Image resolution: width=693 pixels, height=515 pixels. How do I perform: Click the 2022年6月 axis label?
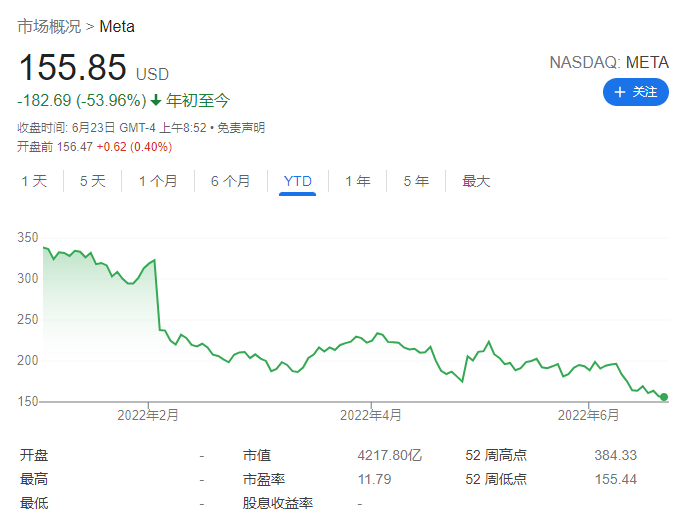(x=588, y=415)
